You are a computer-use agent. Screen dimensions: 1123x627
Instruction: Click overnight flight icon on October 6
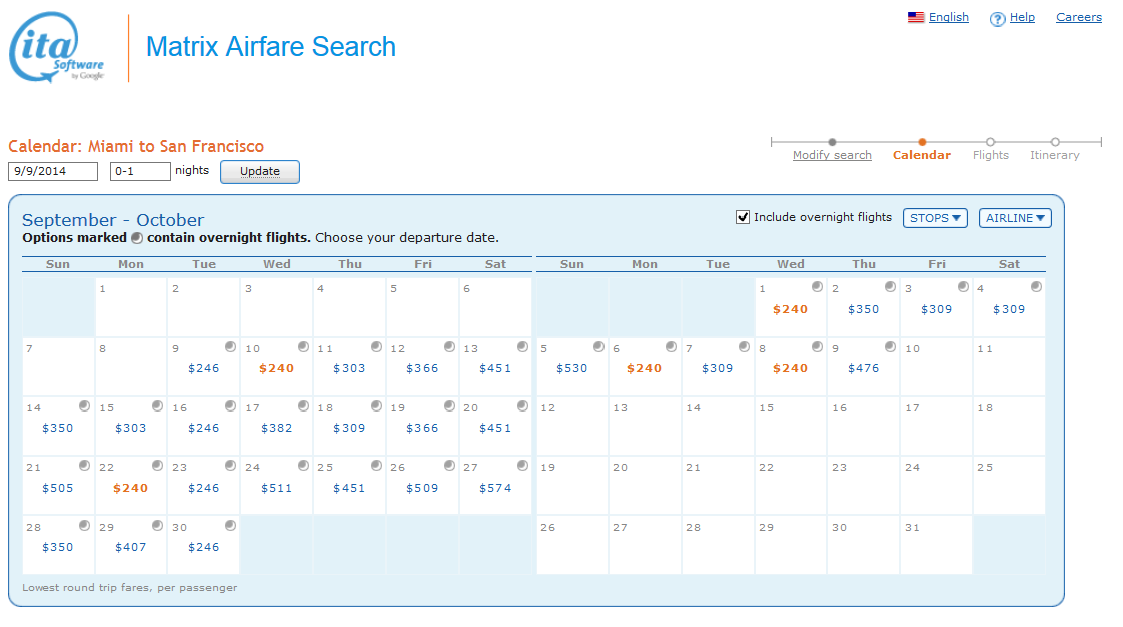671,347
